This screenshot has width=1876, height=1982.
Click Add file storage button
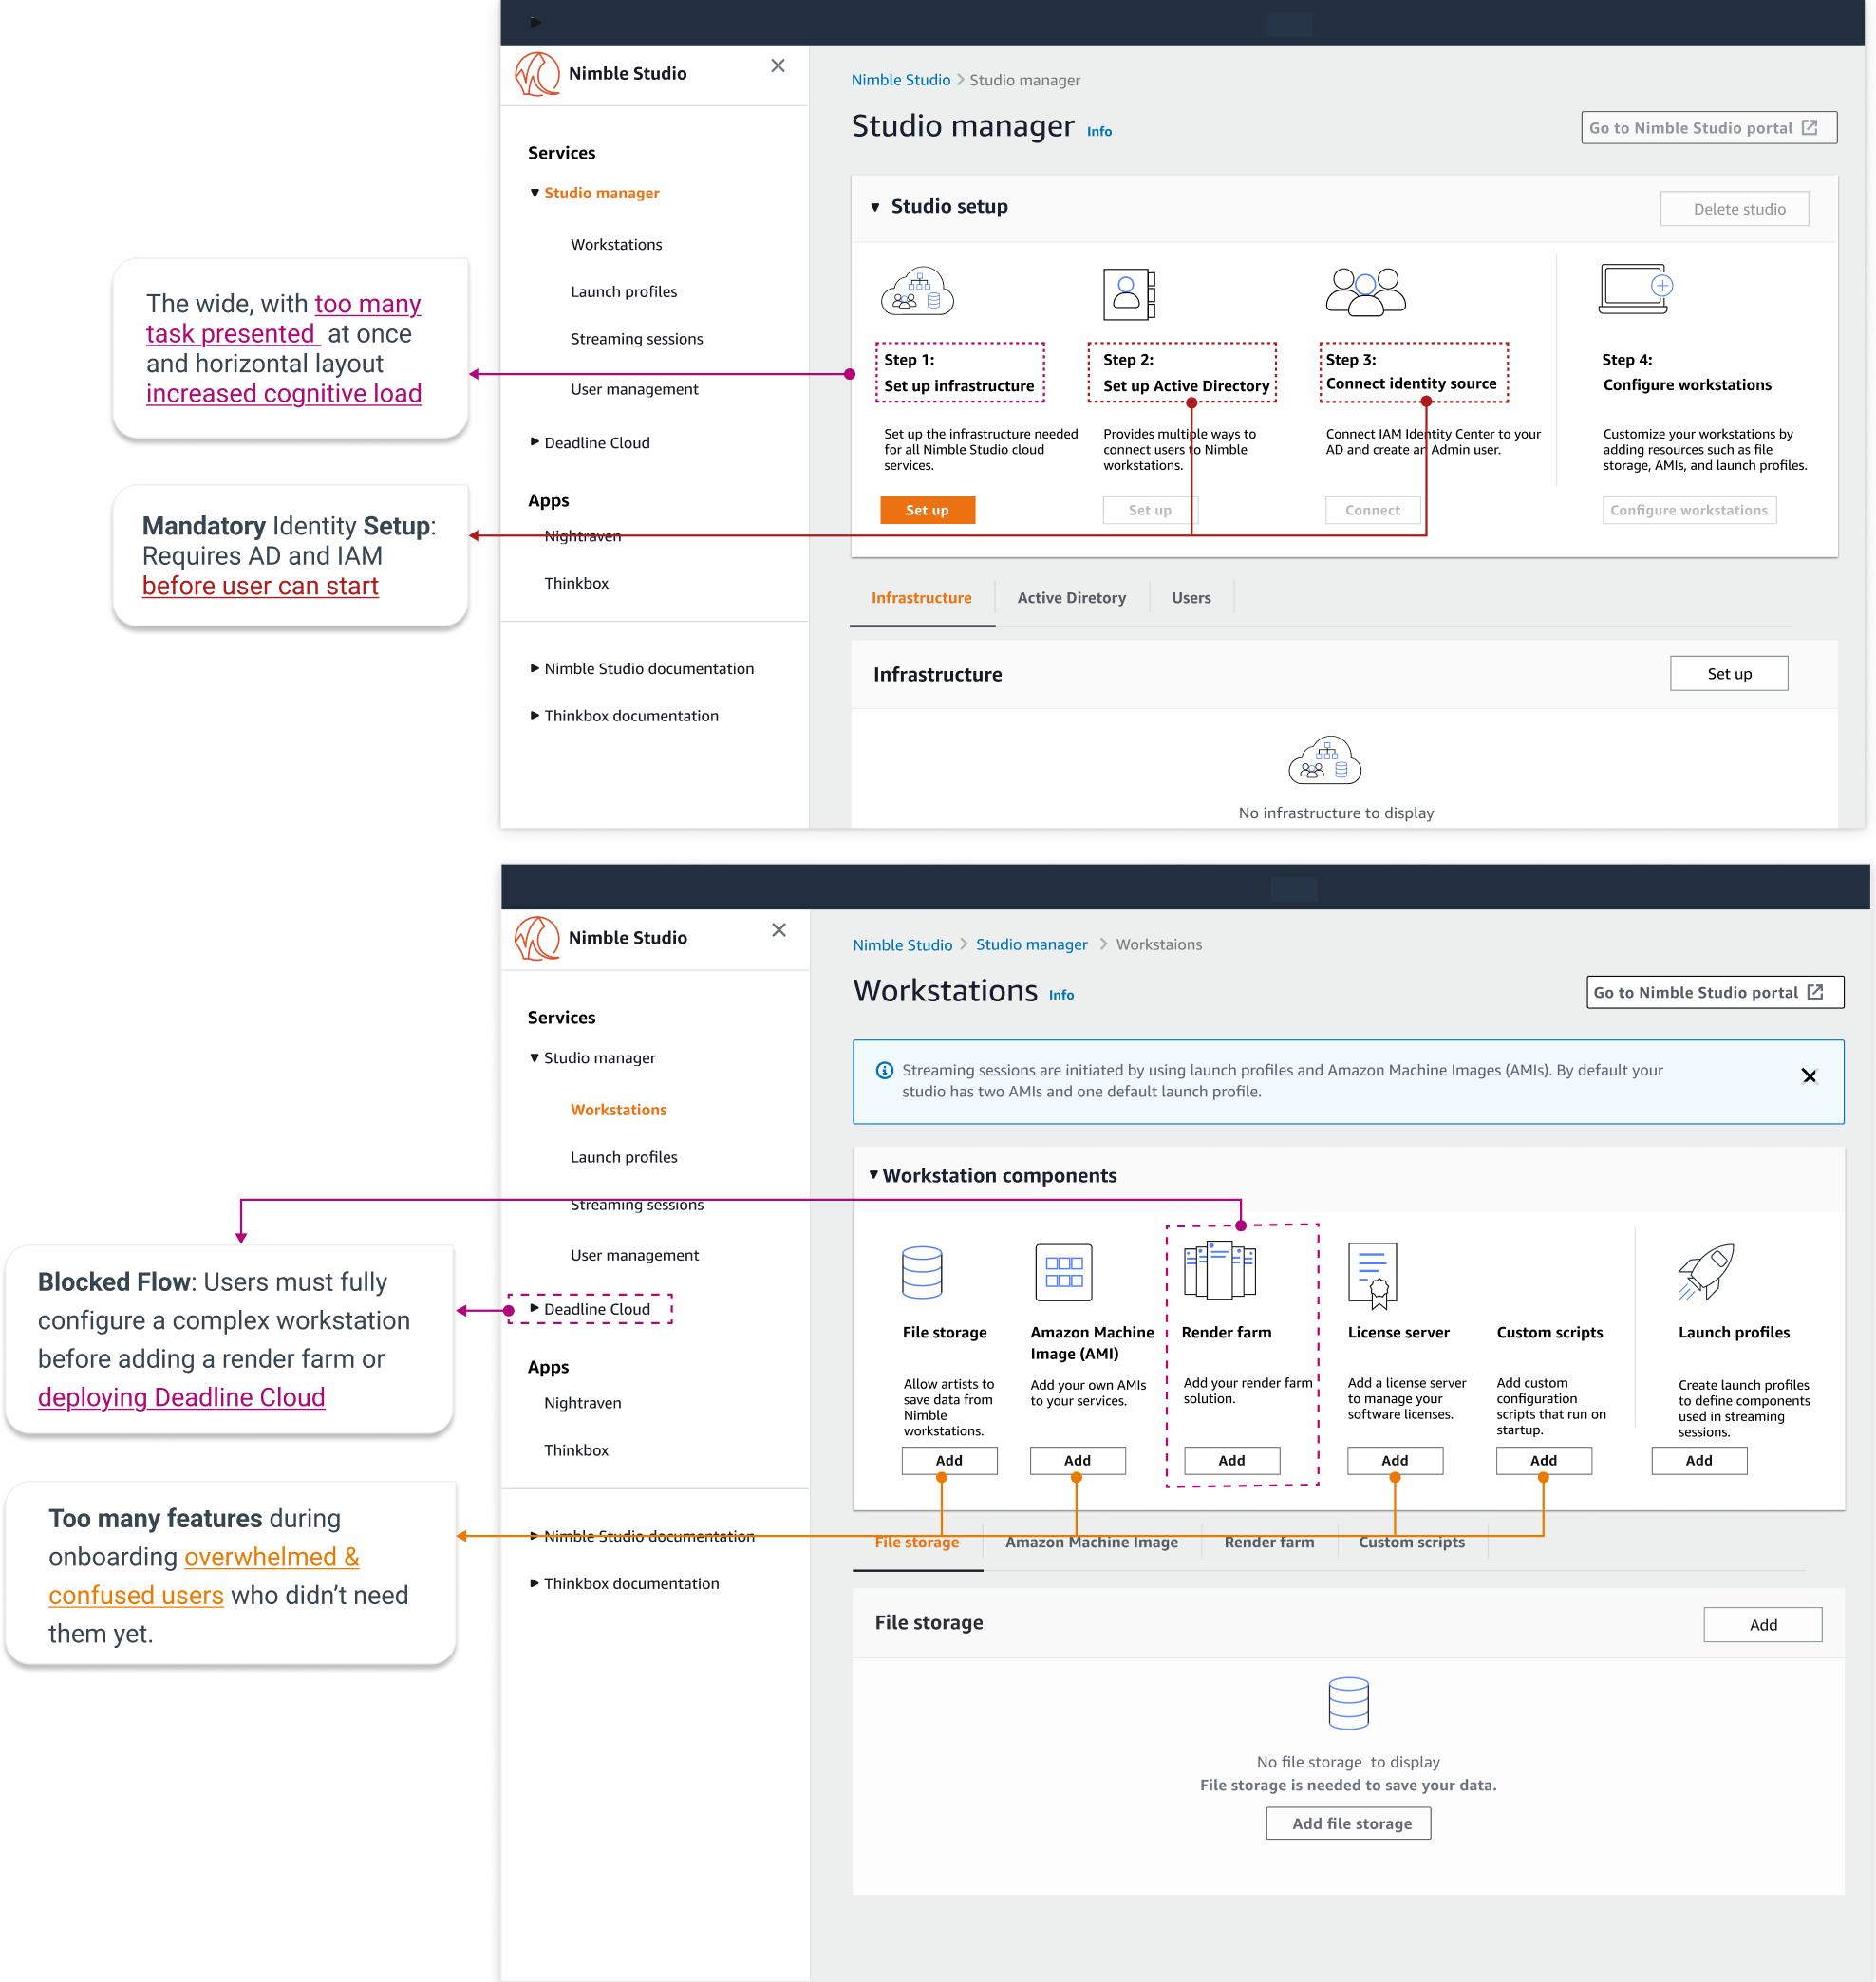pyautogui.click(x=1348, y=1823)
